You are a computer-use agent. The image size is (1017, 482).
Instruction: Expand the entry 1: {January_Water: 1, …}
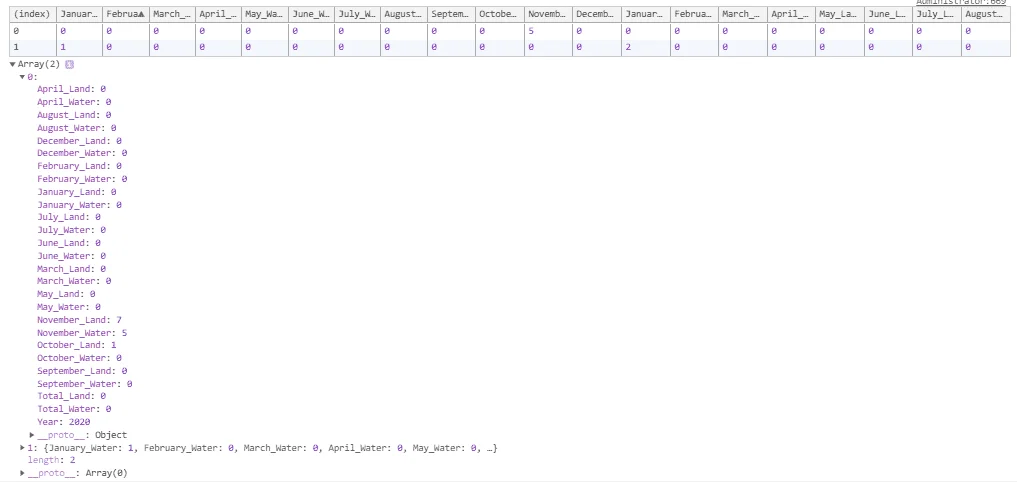(x=23, y=448)
